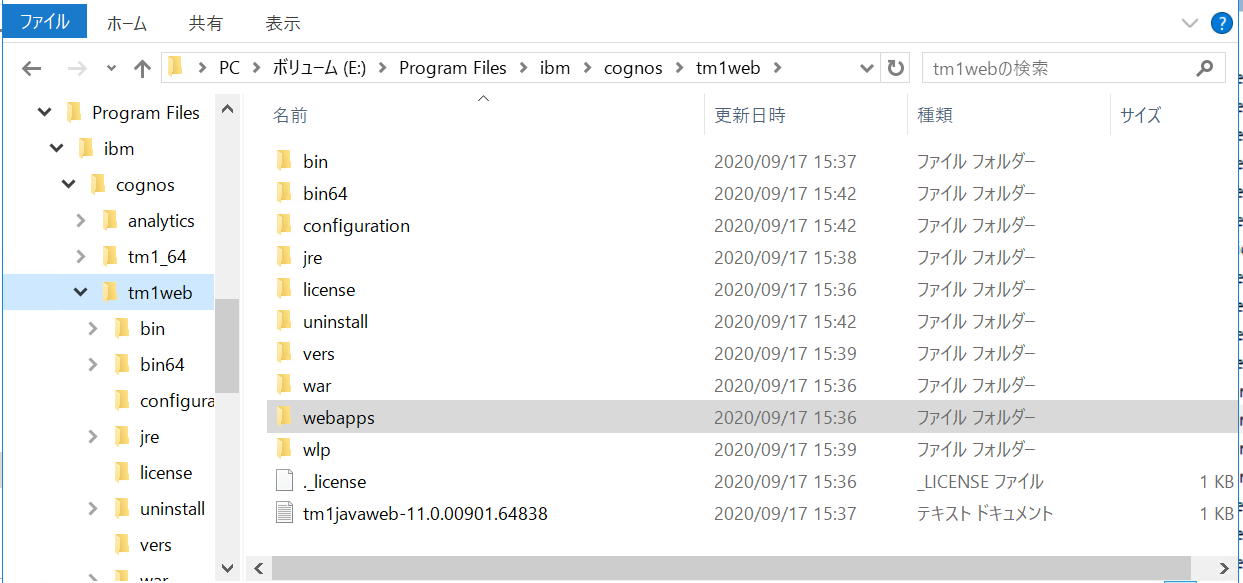
Task: Click PC in the address breadcrumb
Action: (x=230, y=68)
